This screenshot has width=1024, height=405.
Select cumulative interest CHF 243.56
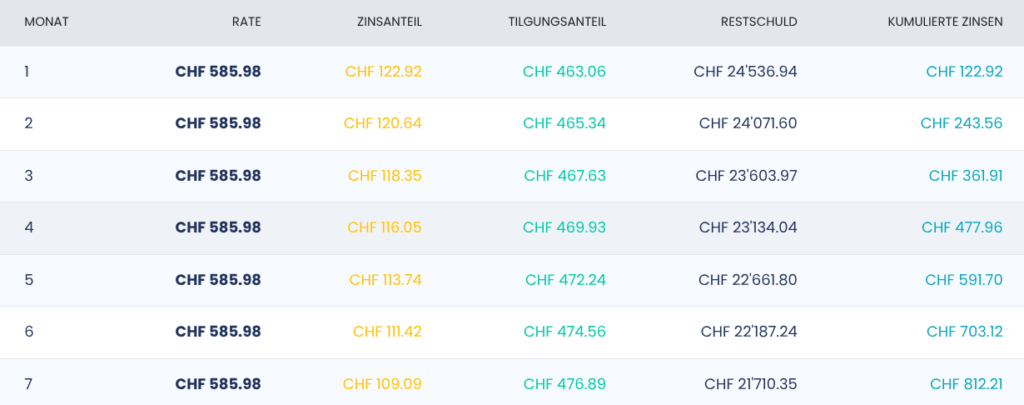click(x=961, y=123)
